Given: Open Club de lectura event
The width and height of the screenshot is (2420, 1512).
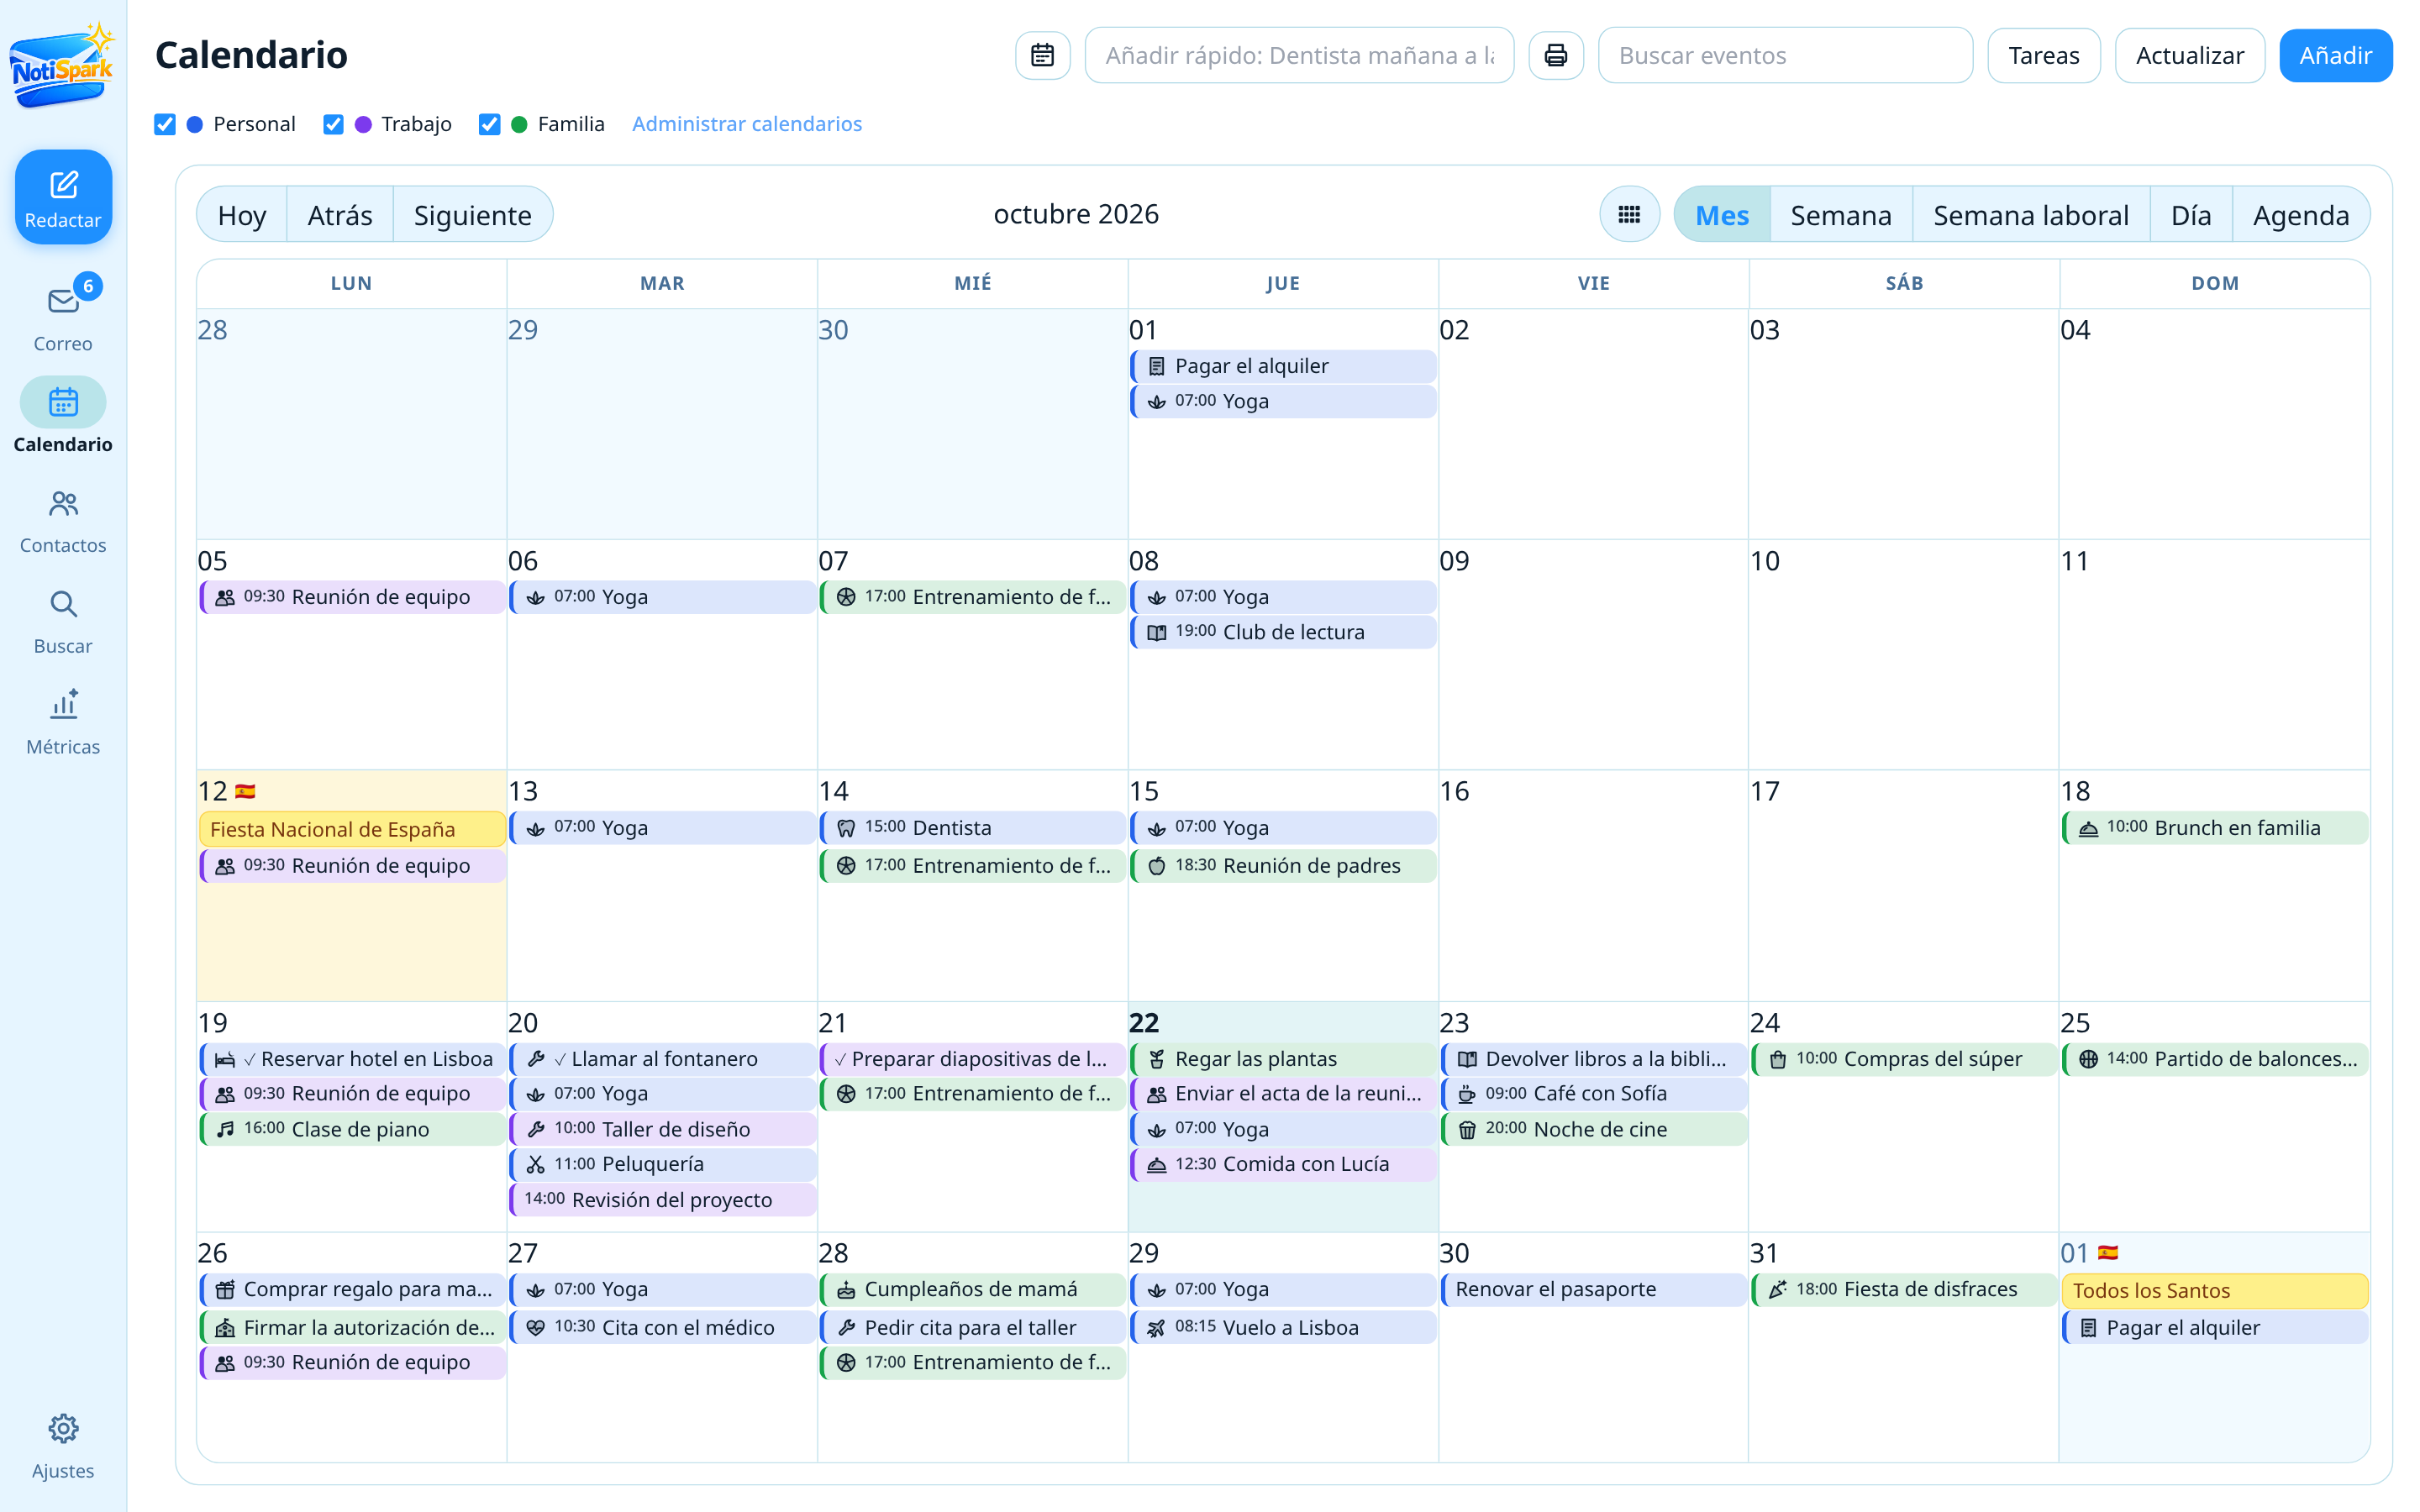Looking at the screenshot, I should click(1283, 632).
